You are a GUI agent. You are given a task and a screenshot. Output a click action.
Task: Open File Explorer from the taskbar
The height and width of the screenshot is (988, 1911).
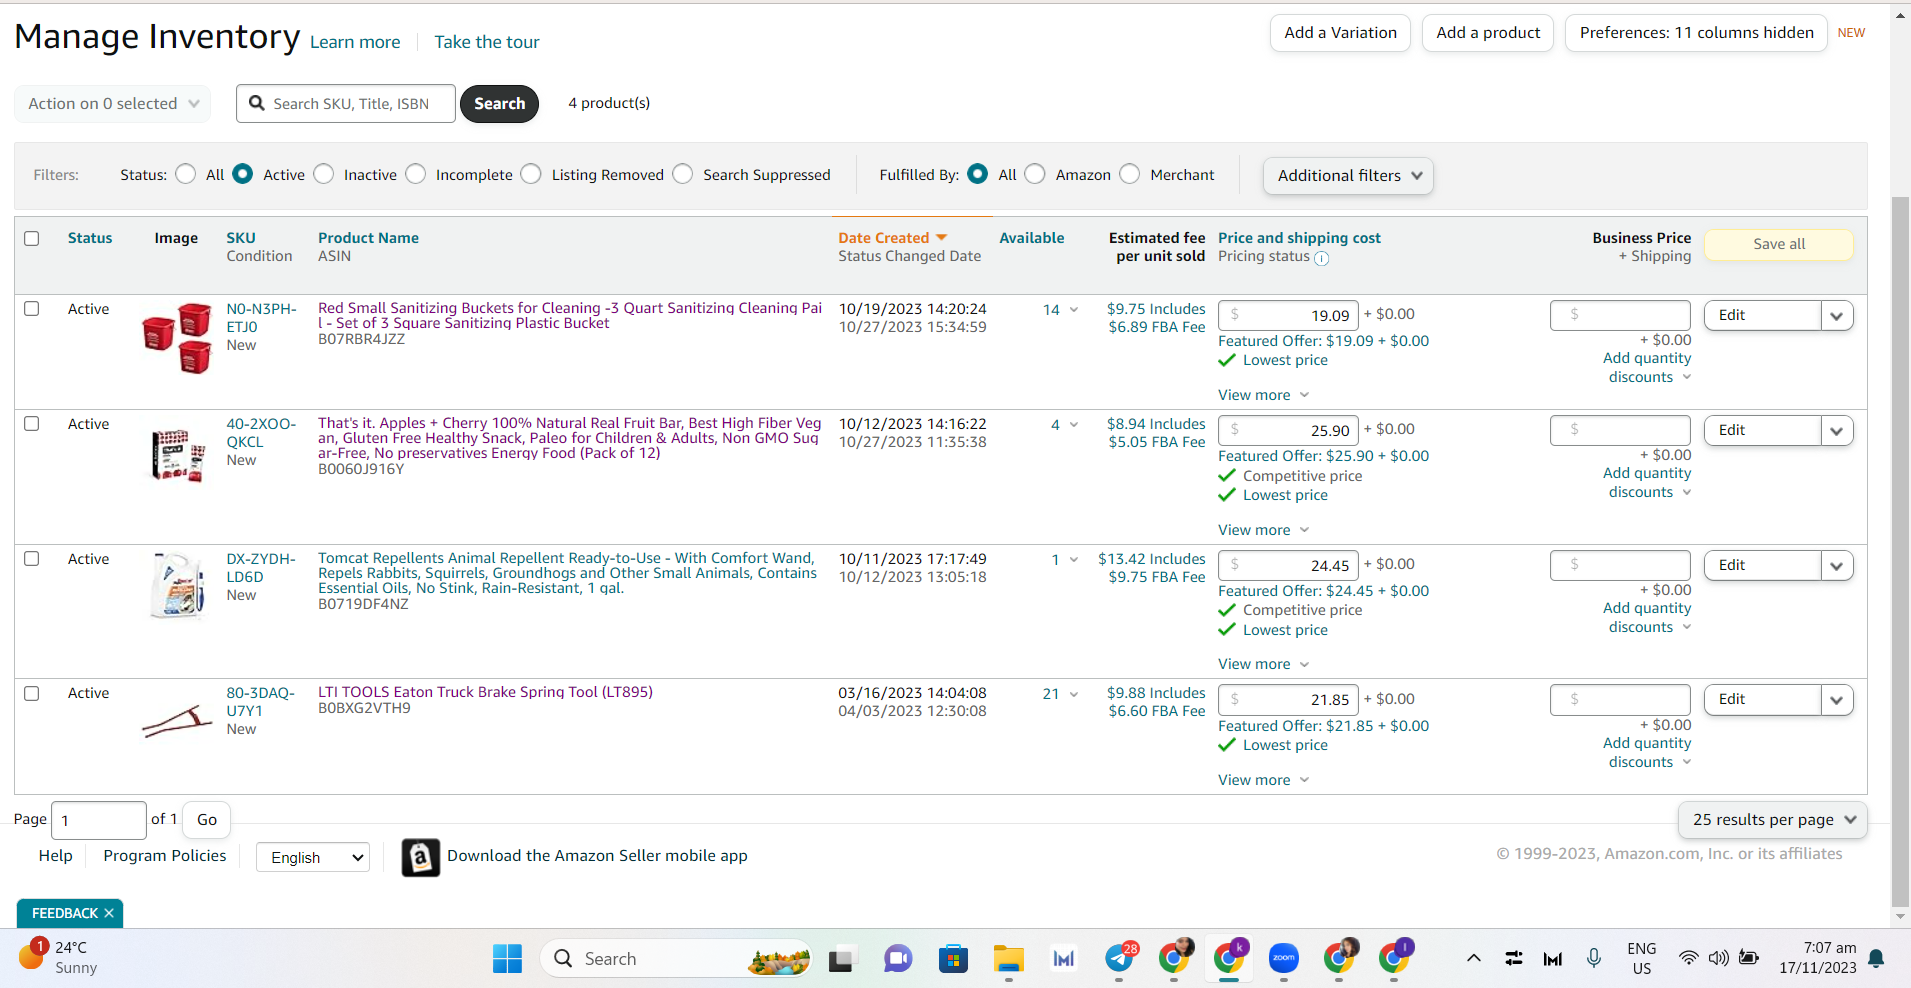click(1008, 959)
